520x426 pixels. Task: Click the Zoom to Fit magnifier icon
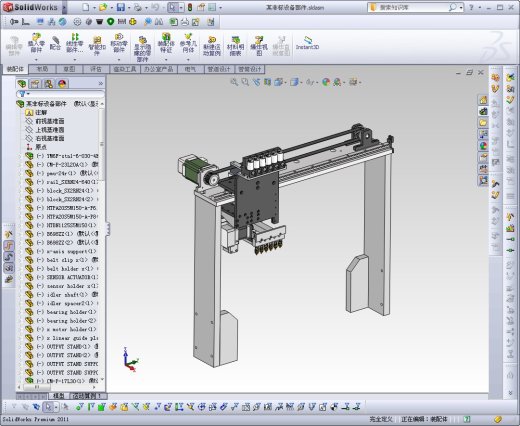pyautogui.click(x=234, y=82)
